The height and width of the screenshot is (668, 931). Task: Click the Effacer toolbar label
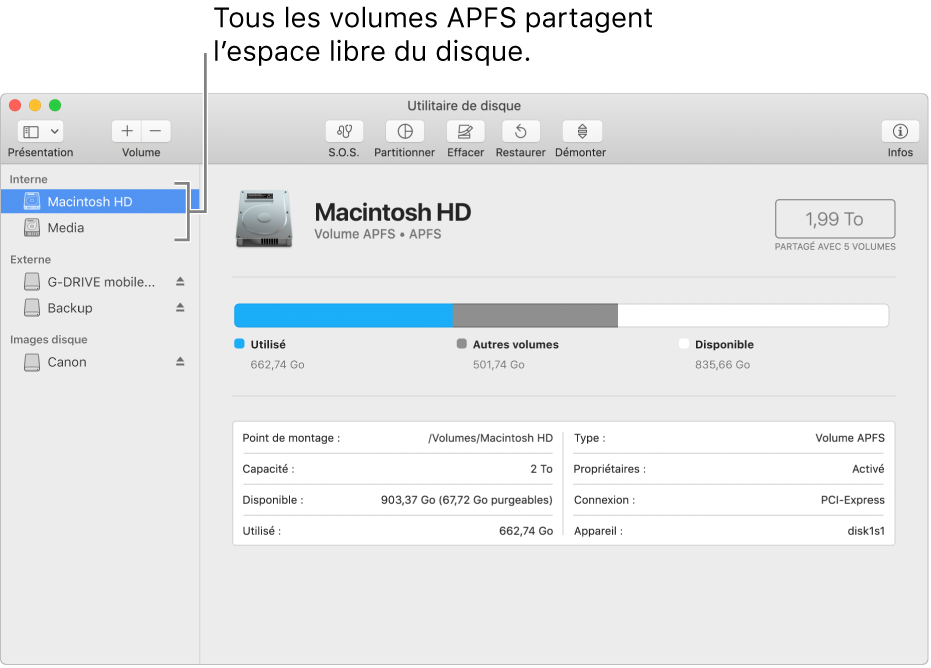point(466,153)
